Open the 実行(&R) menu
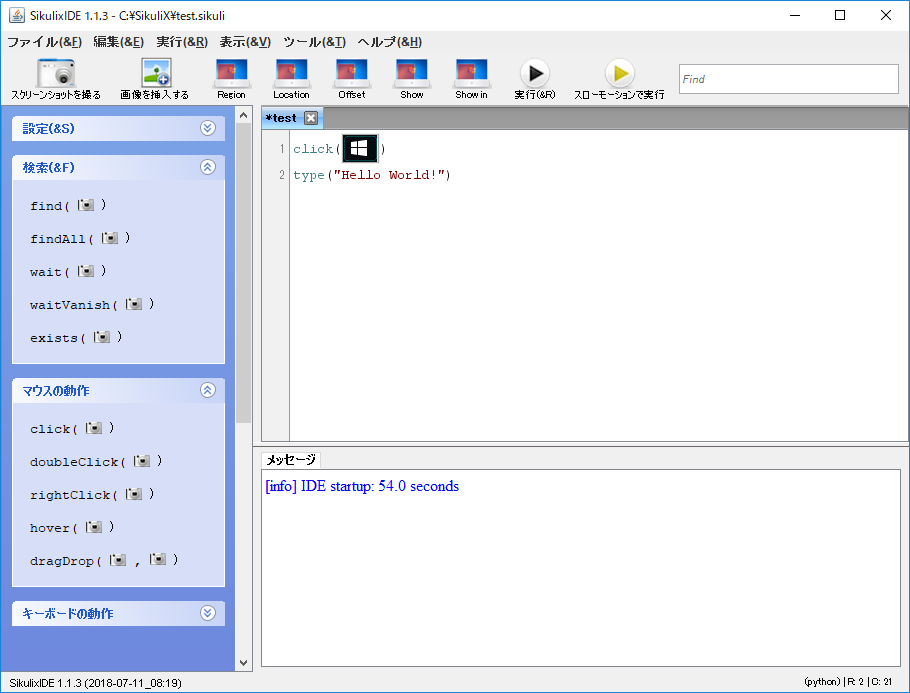 (182, 42)
